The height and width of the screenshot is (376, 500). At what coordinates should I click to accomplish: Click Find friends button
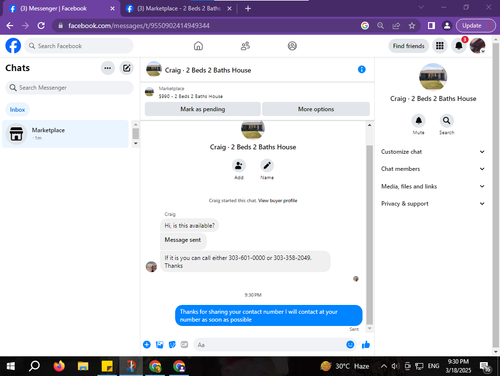(x=408, y=46)
